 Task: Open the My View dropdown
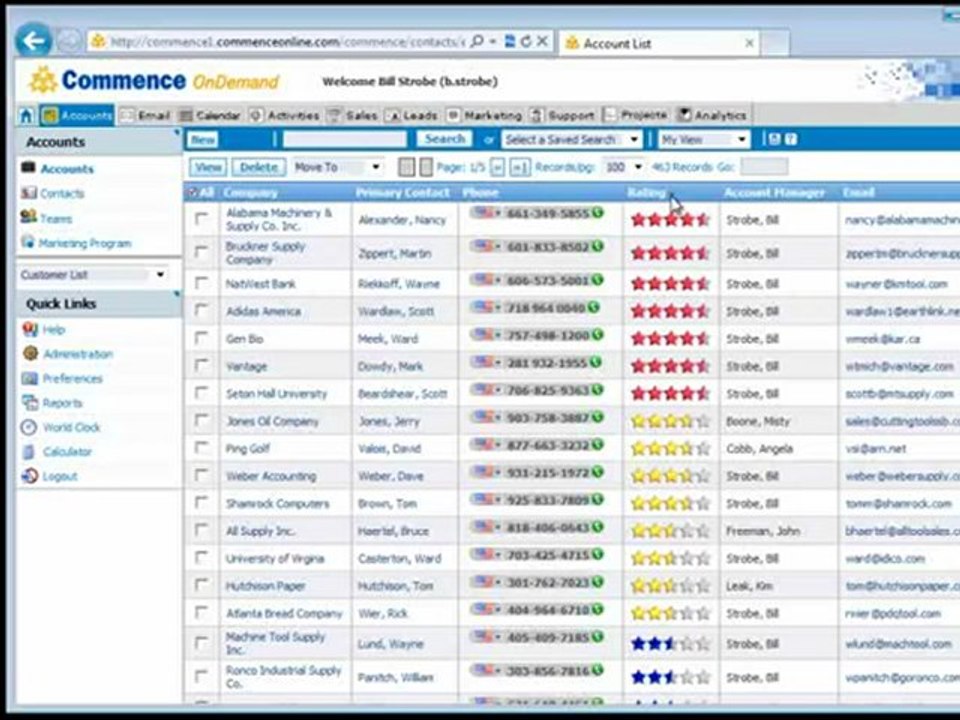tap(704, 140)
